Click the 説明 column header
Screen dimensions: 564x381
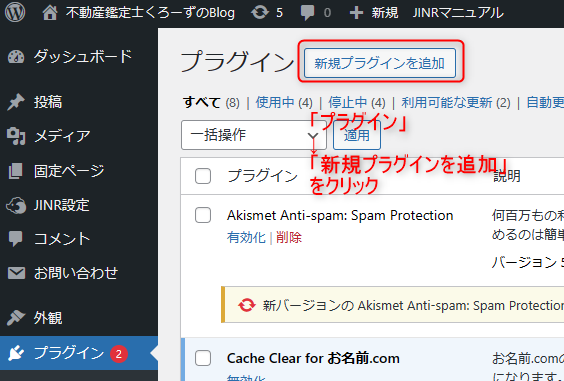tap(506, 176)
